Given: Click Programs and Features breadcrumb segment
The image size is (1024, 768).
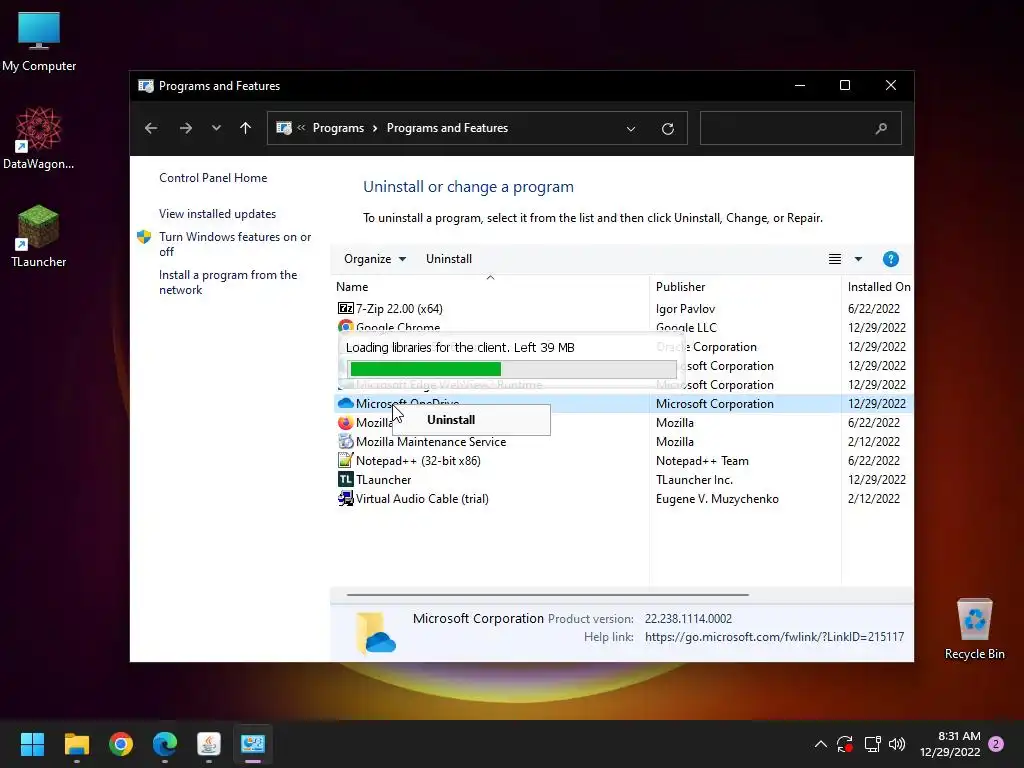Looking at the screenshot, I should pyautogui.click(x=447, y=128).
